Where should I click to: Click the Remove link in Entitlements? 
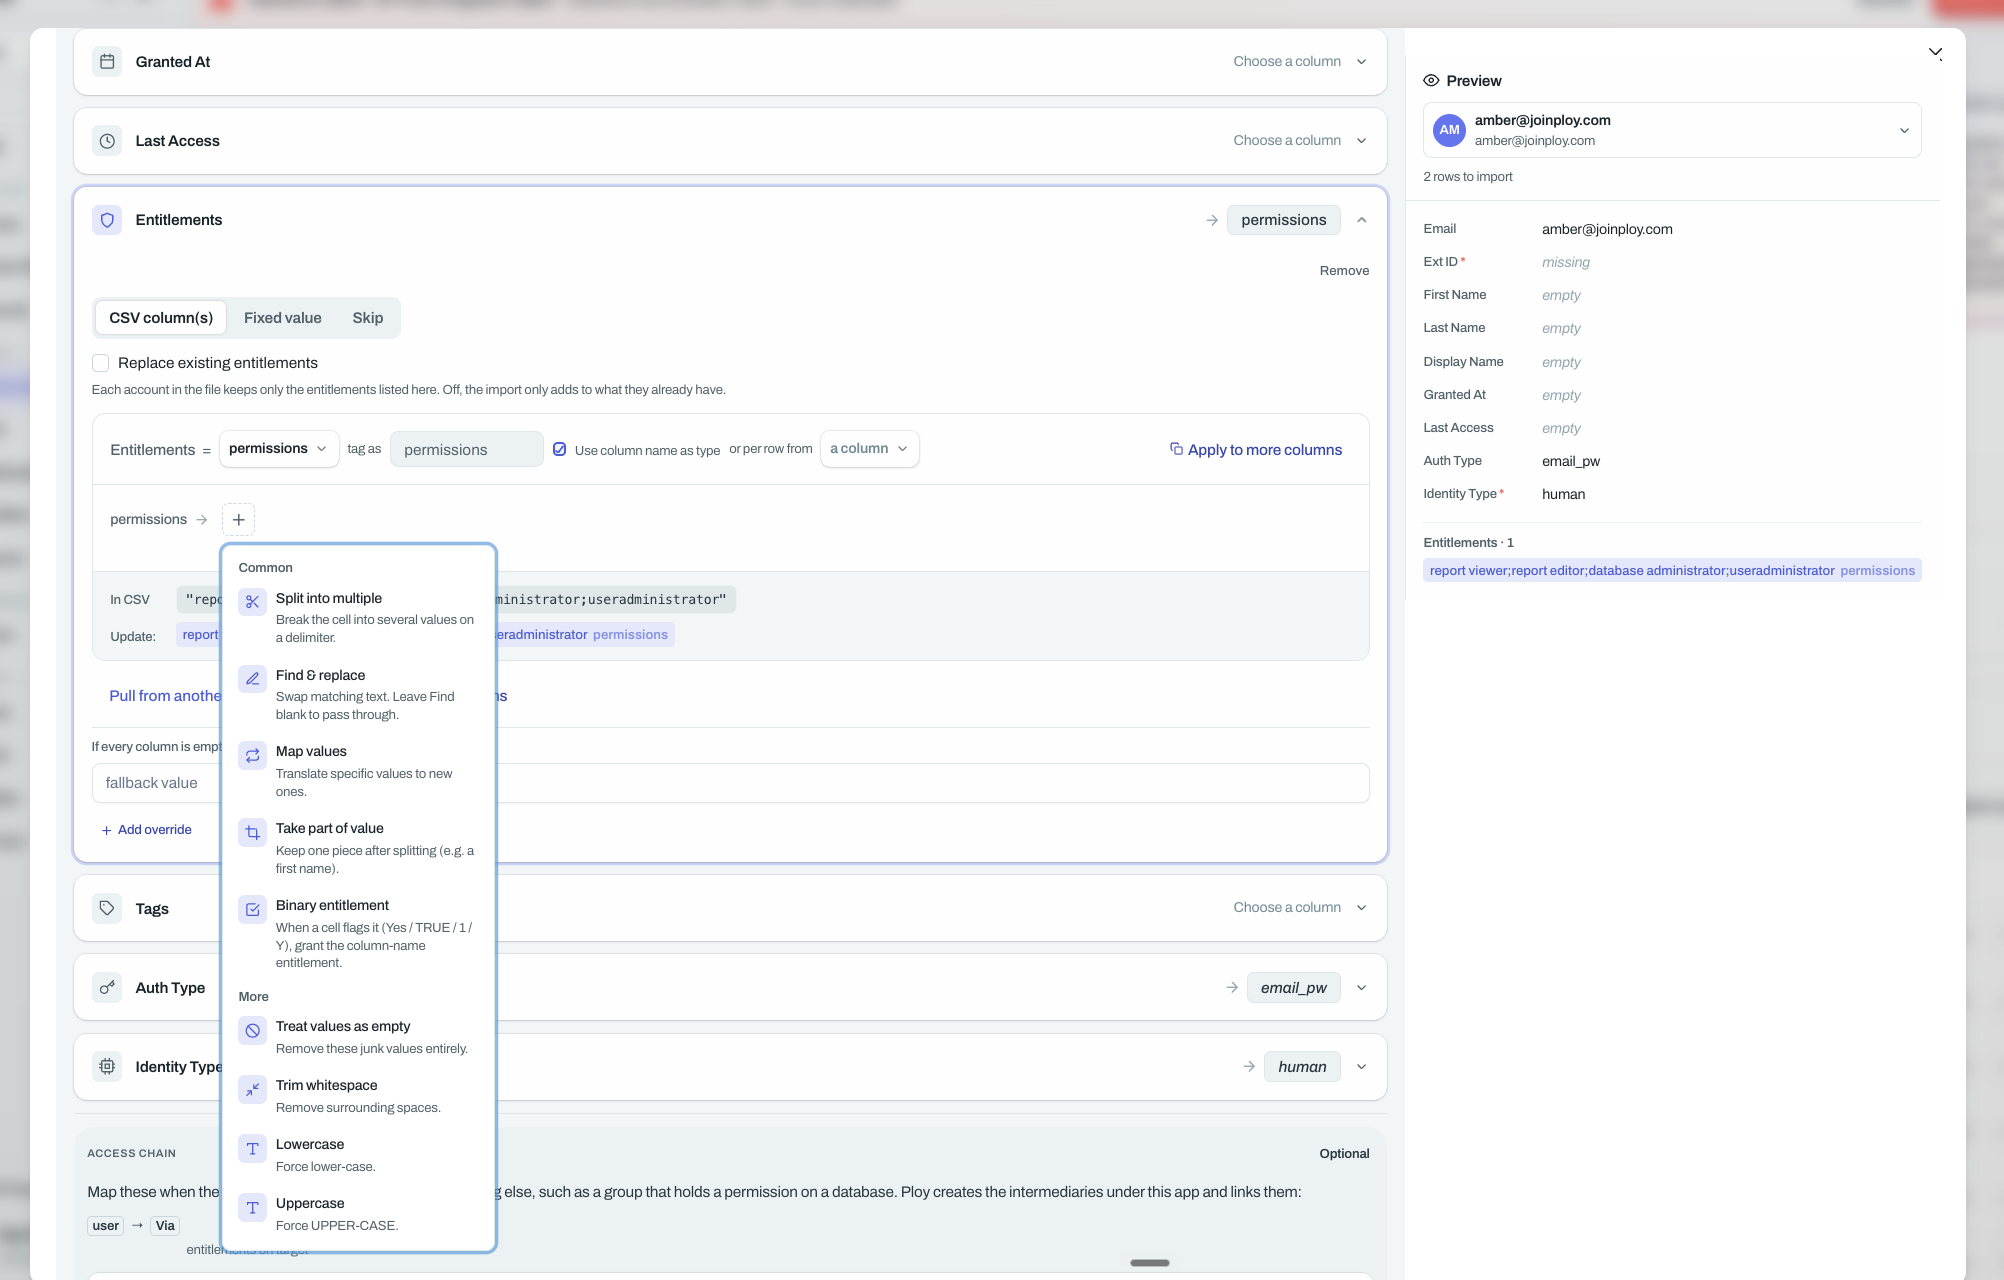[x=1344, y=271]
